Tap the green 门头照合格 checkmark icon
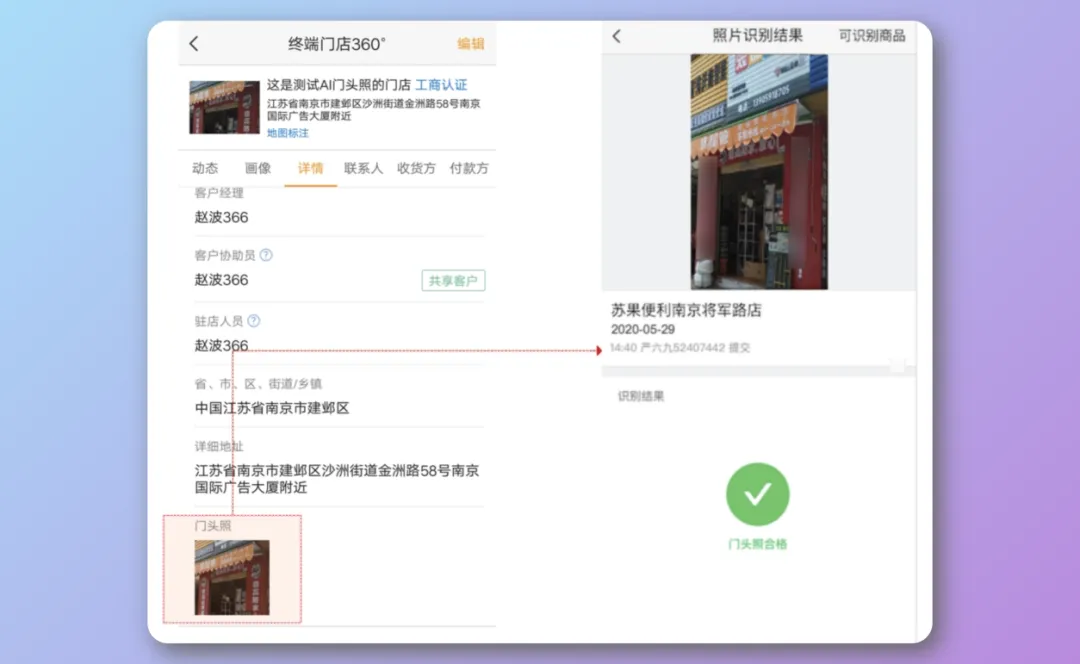This screenshot has width=1080, height=664. click(758, 495)
